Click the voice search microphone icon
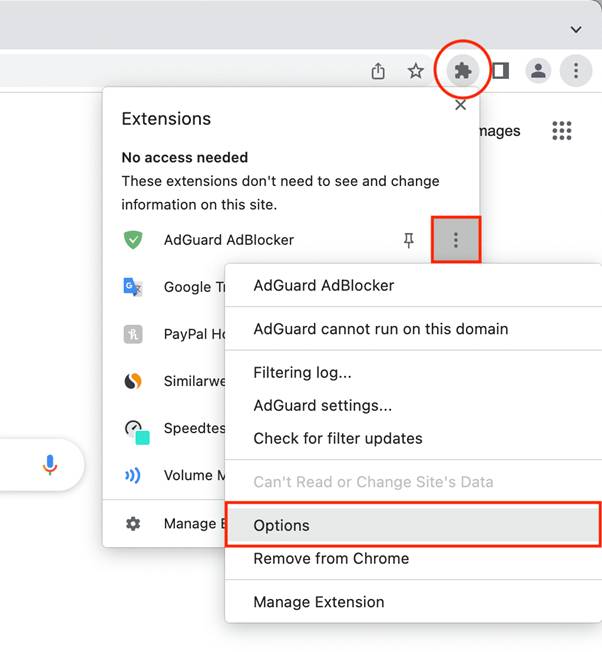The width and height of the screenshot is (602, 652). pos(49,465)
